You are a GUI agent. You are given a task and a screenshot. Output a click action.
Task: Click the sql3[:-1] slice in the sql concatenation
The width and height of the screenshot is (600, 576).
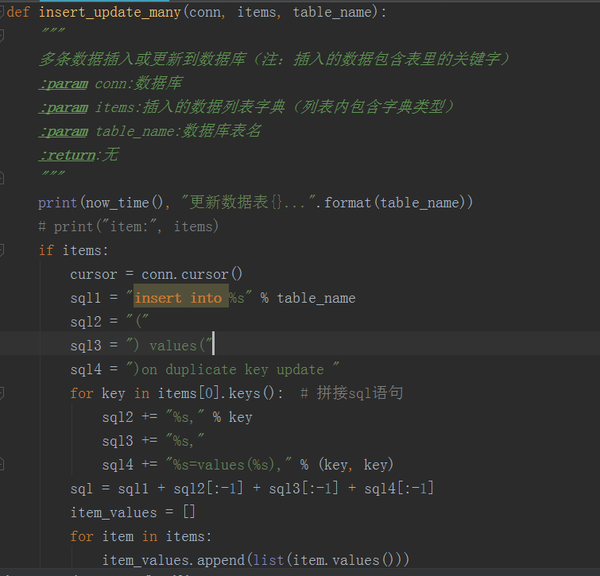303,488
